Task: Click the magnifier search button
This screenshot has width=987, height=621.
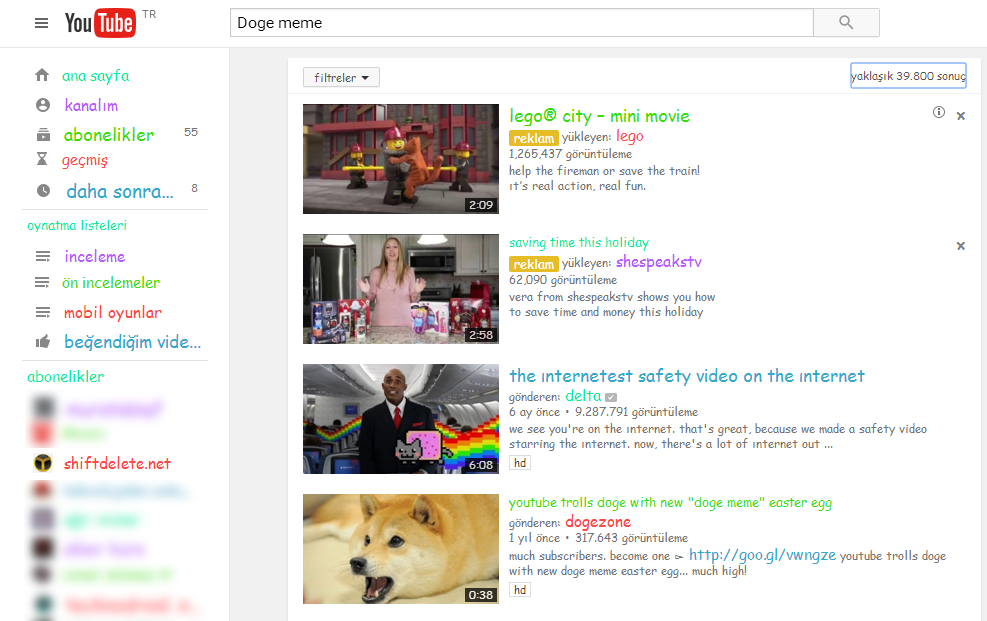Action: click(846, 23)
